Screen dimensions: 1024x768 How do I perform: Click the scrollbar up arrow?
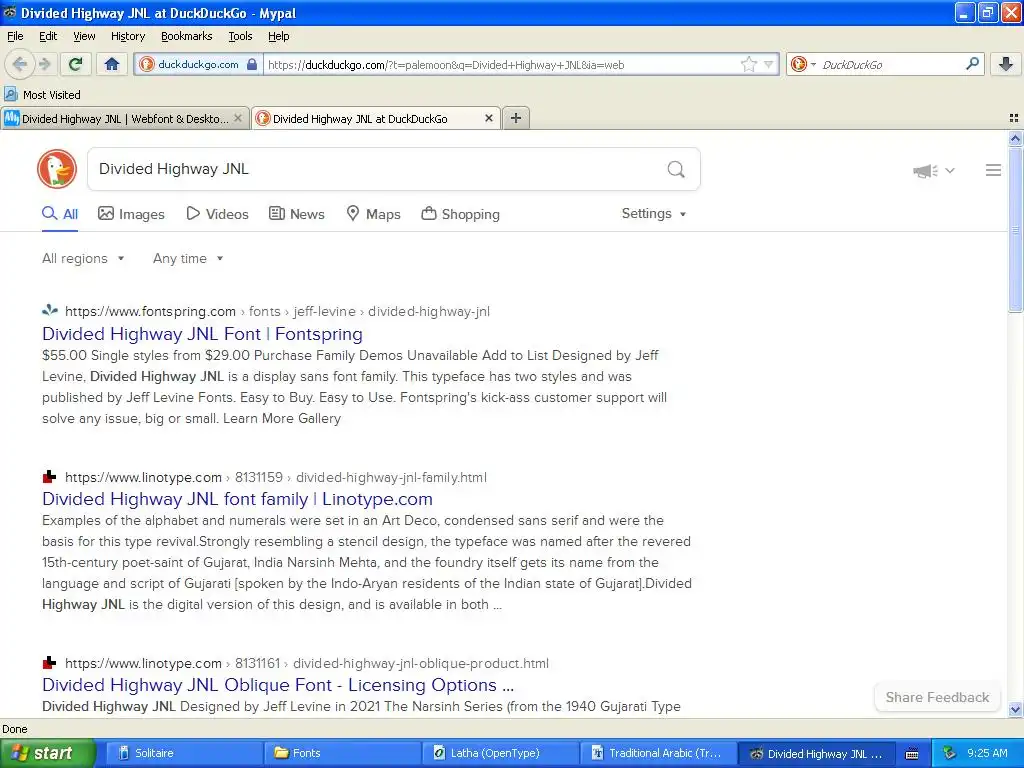(x=1015, y=138)
